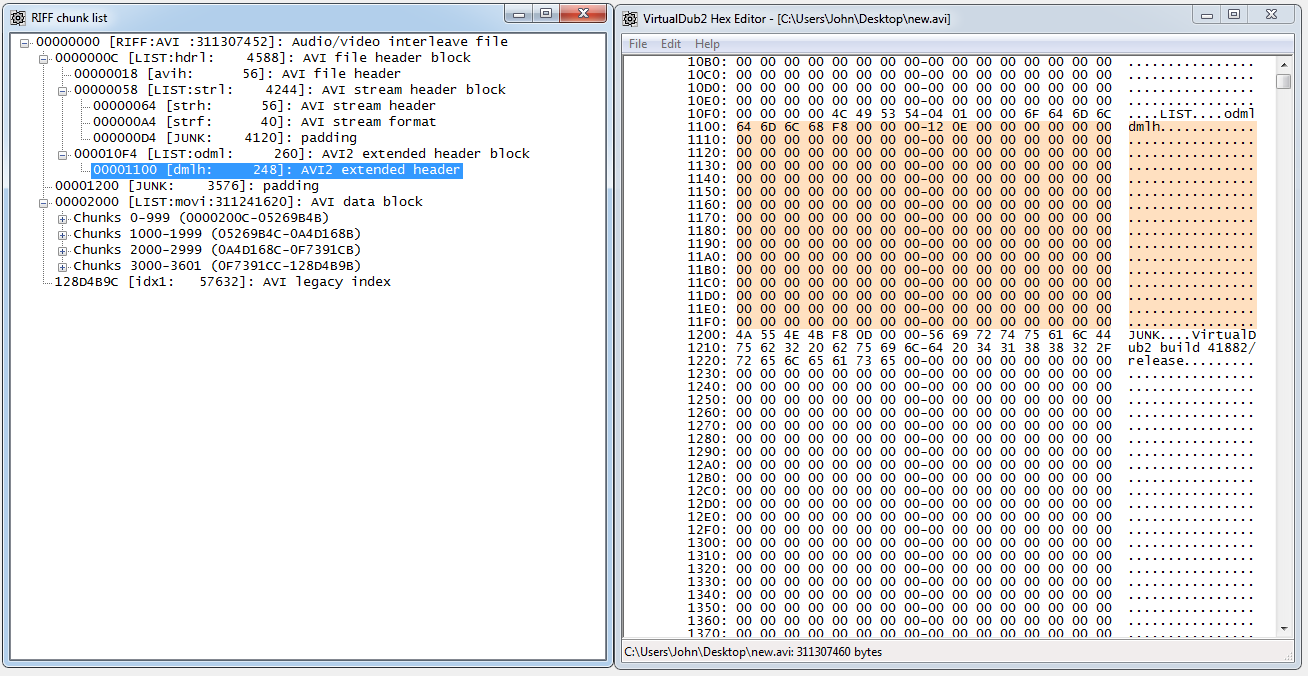Click the VirtualDub2 Hex Editor title icon
Viewport: 1308px width, 676px height.
click(631, 18)
